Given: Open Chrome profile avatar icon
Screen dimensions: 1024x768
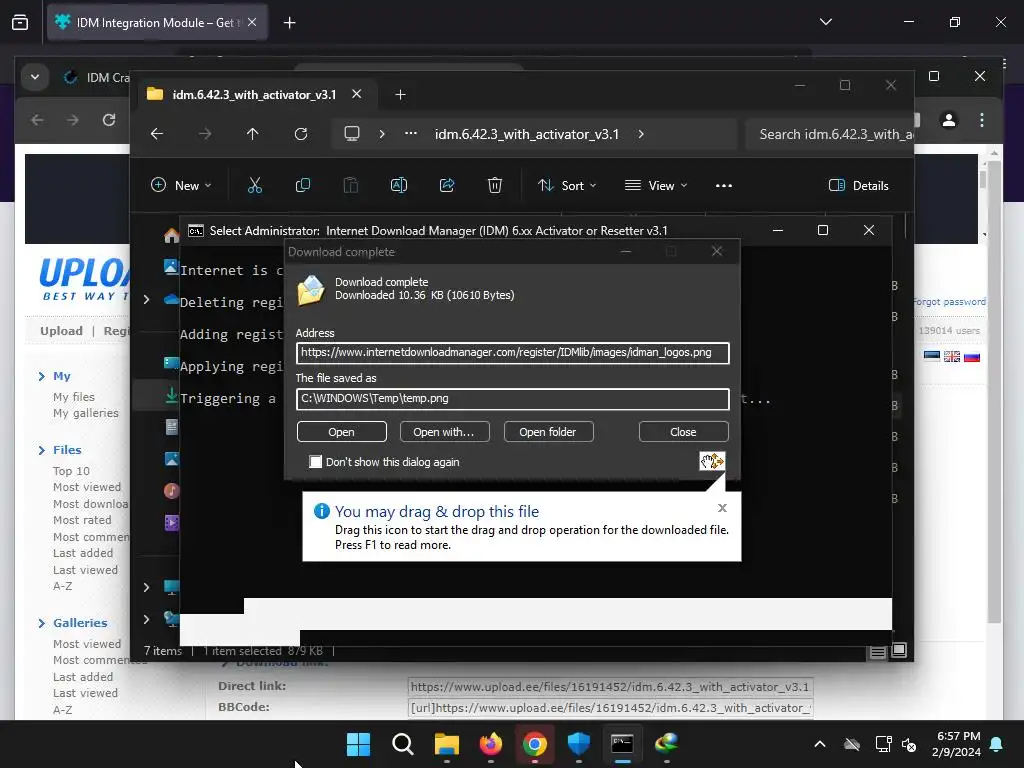Looking at the screenshot, I should (x=948, y=120).
